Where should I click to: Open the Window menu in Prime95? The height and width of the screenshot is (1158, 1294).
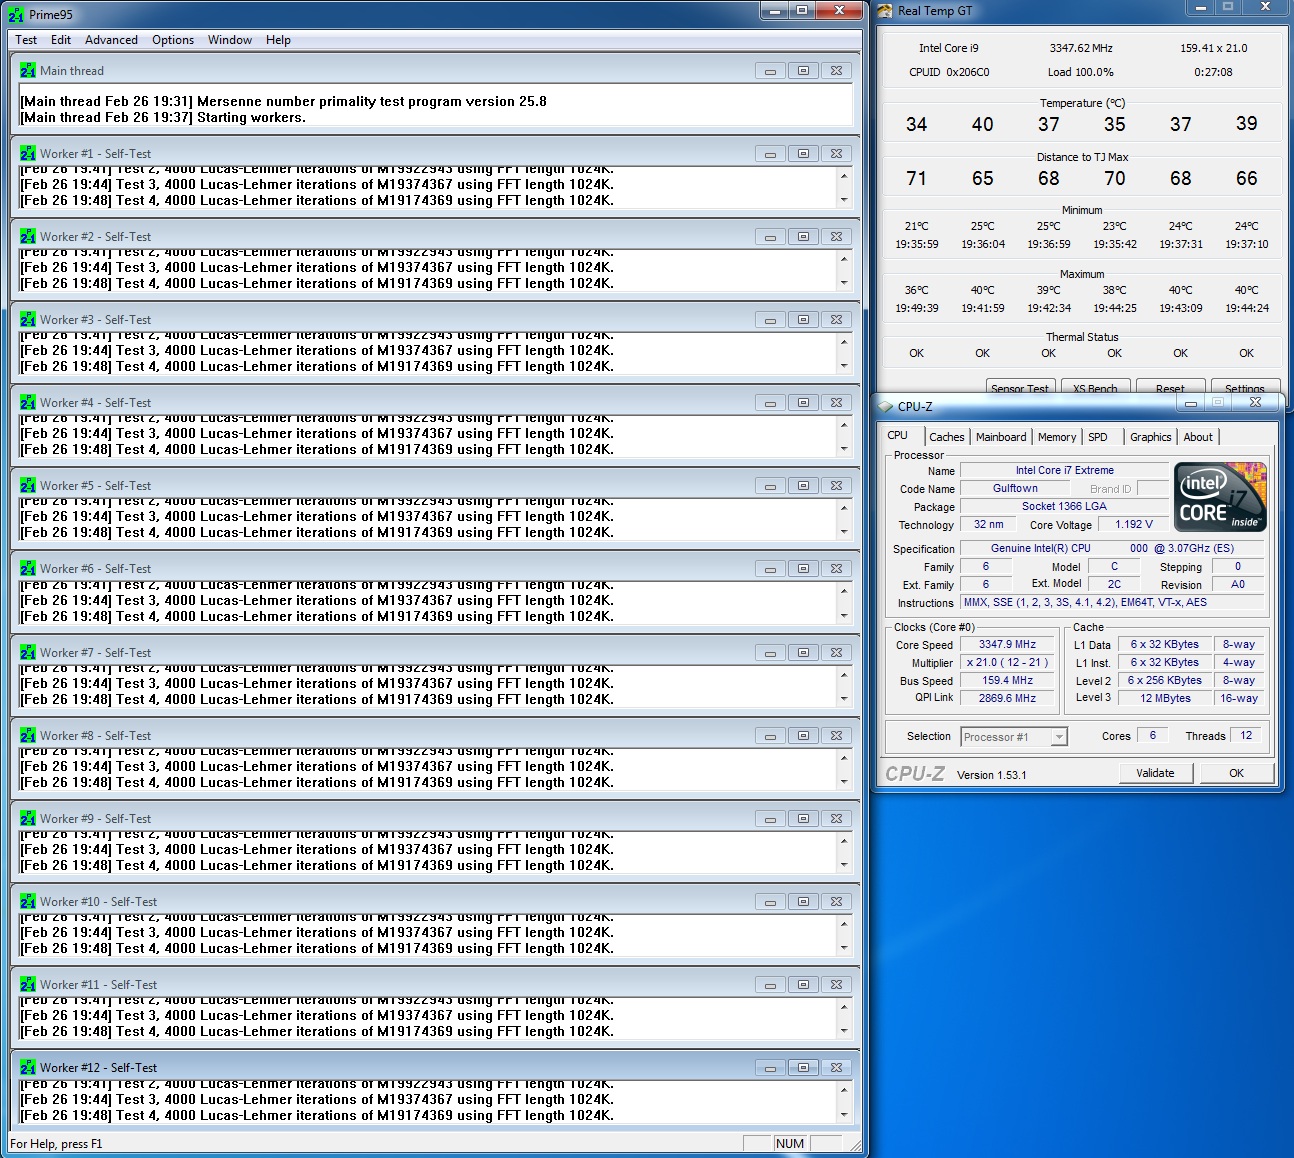[x=230, y=40]
